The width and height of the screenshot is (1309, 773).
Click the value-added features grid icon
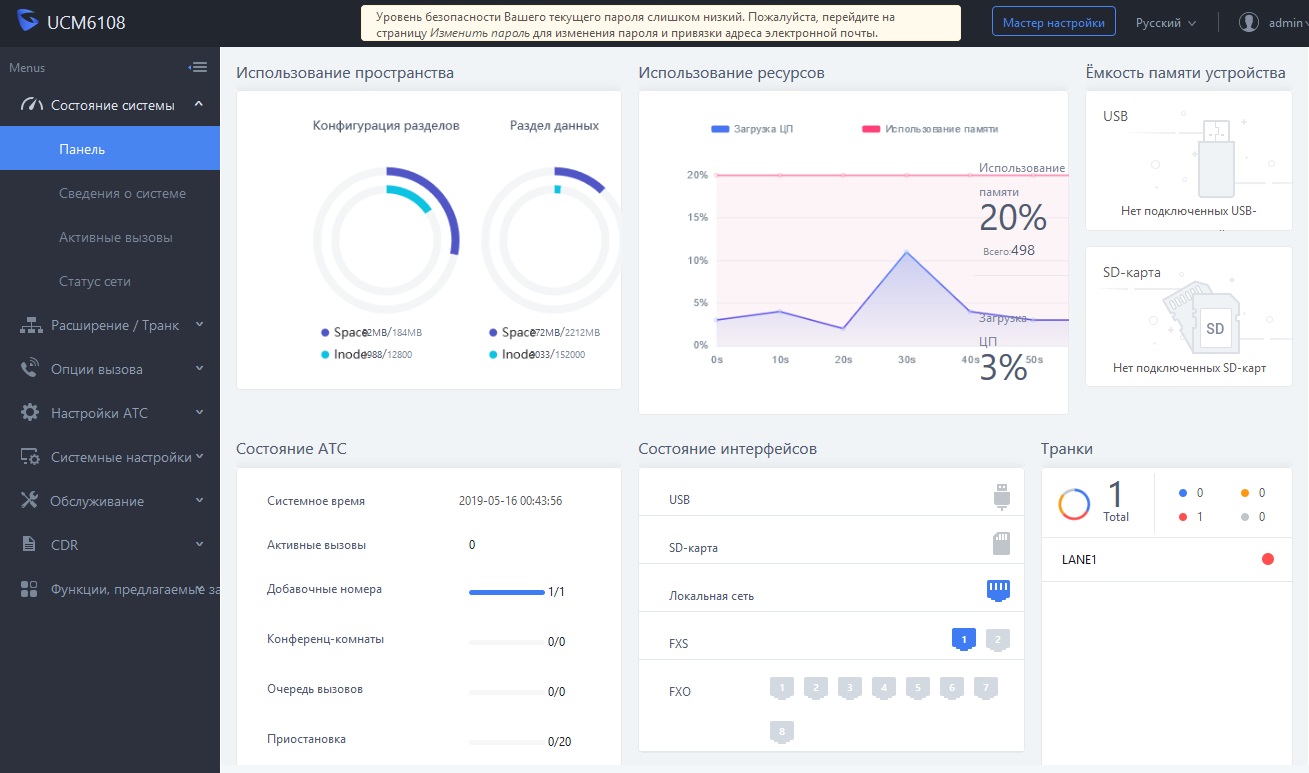click(x=30, y=589)
